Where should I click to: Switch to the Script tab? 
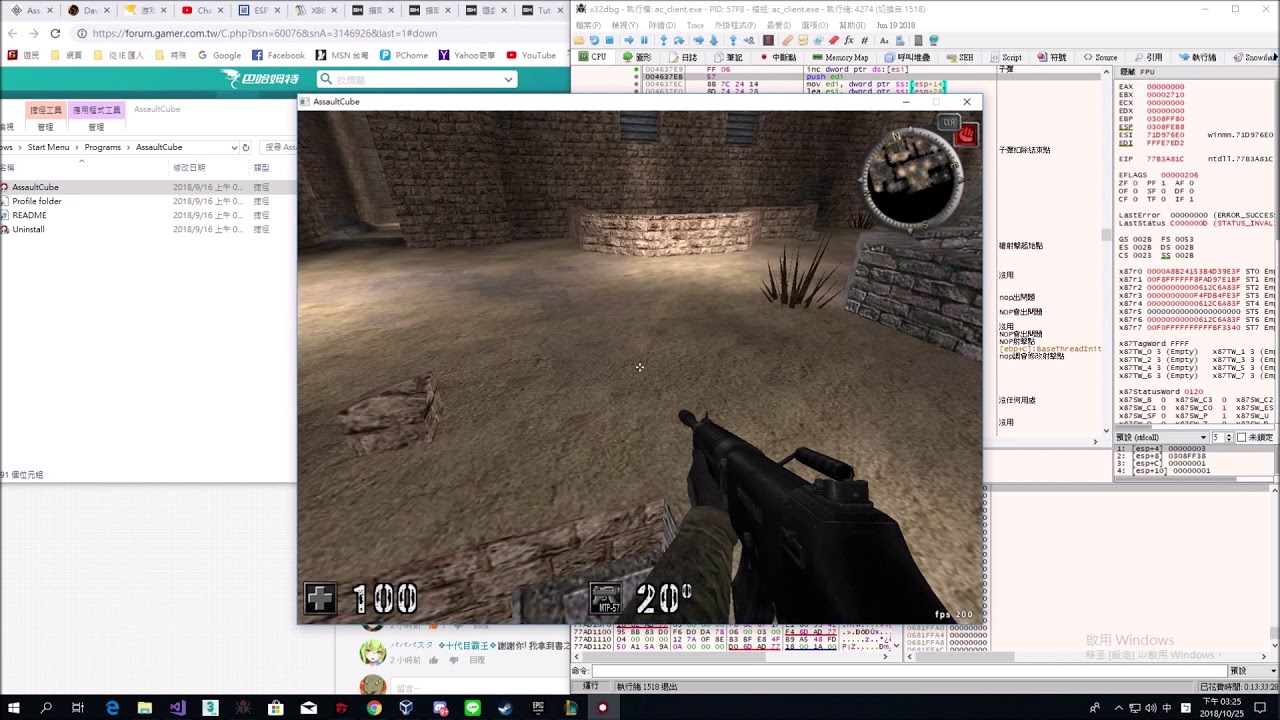pos(1006,57)
